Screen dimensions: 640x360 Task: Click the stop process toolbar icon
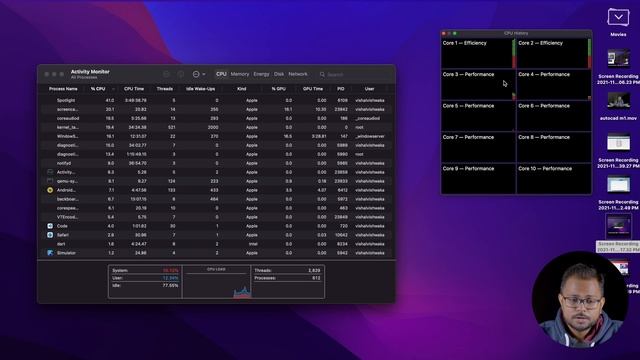point(166,74)
